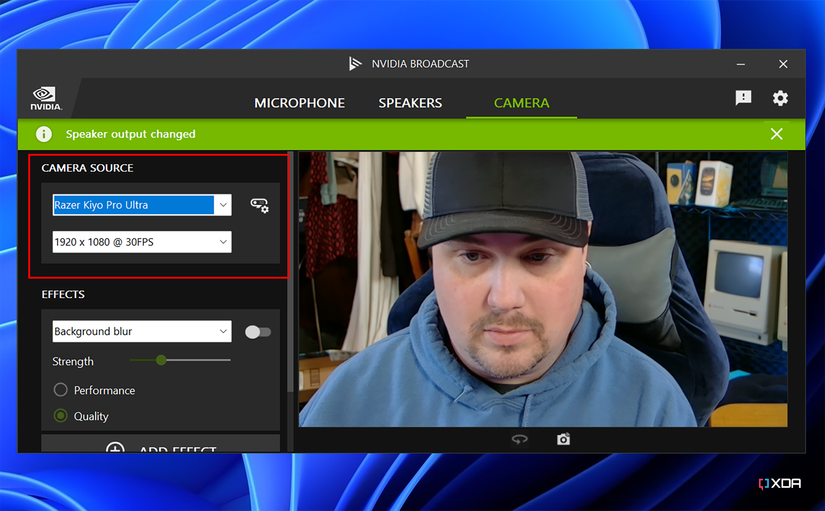
Task: Click the info icon in green banner
Action: 44,134
